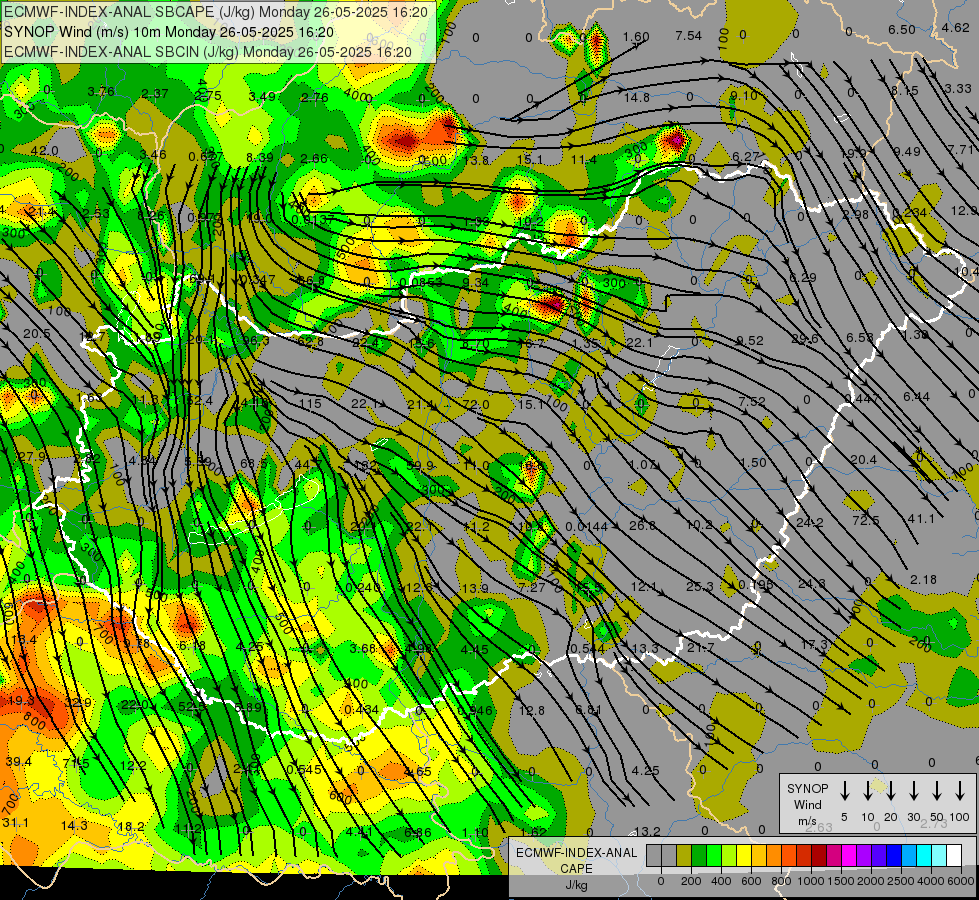Click the '1500' legend scale label
The height and width of the screenshot is (900, 979).
coord(841,881)
